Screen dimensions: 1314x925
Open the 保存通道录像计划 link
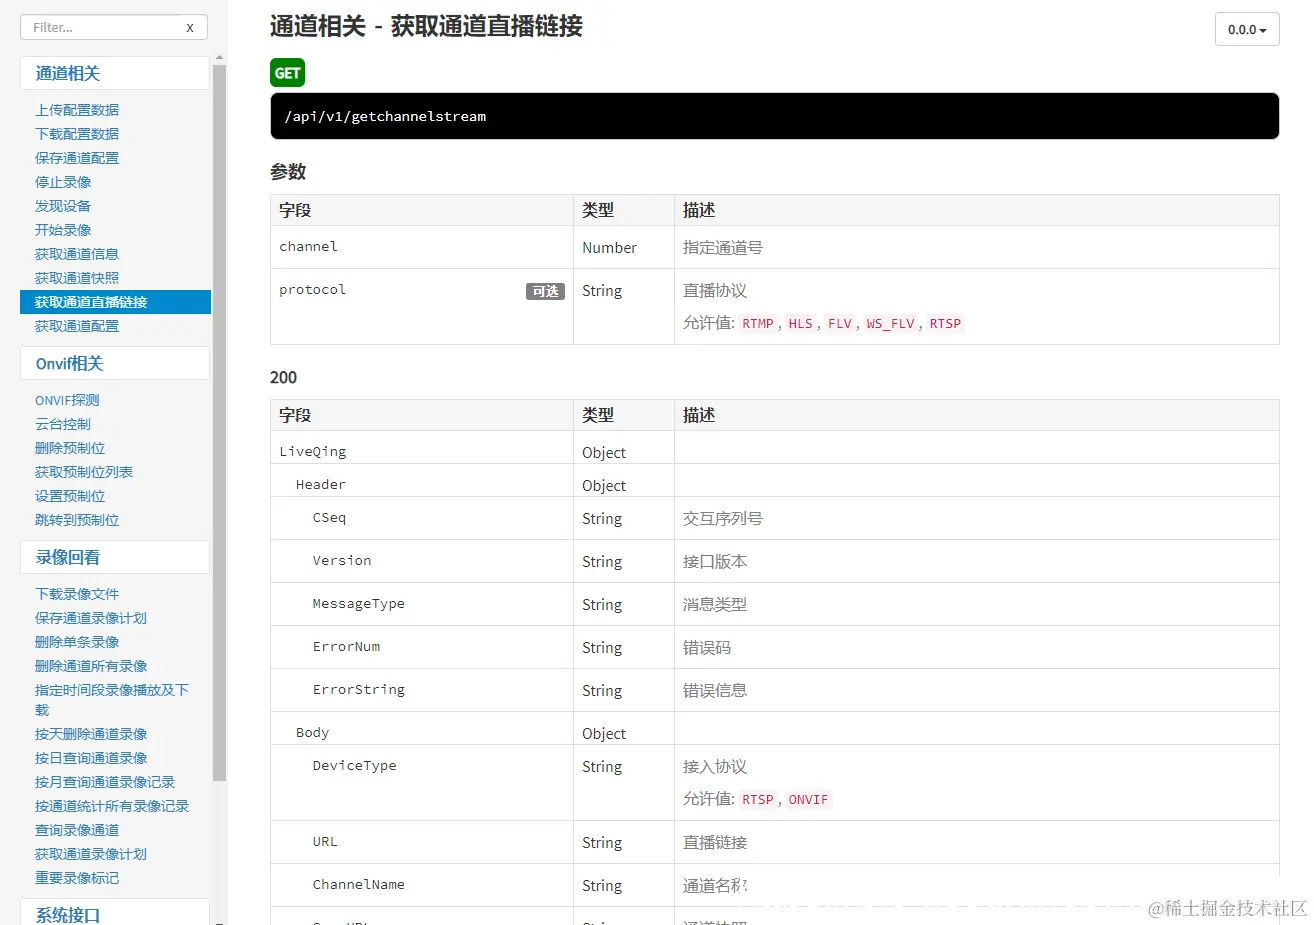91,618
